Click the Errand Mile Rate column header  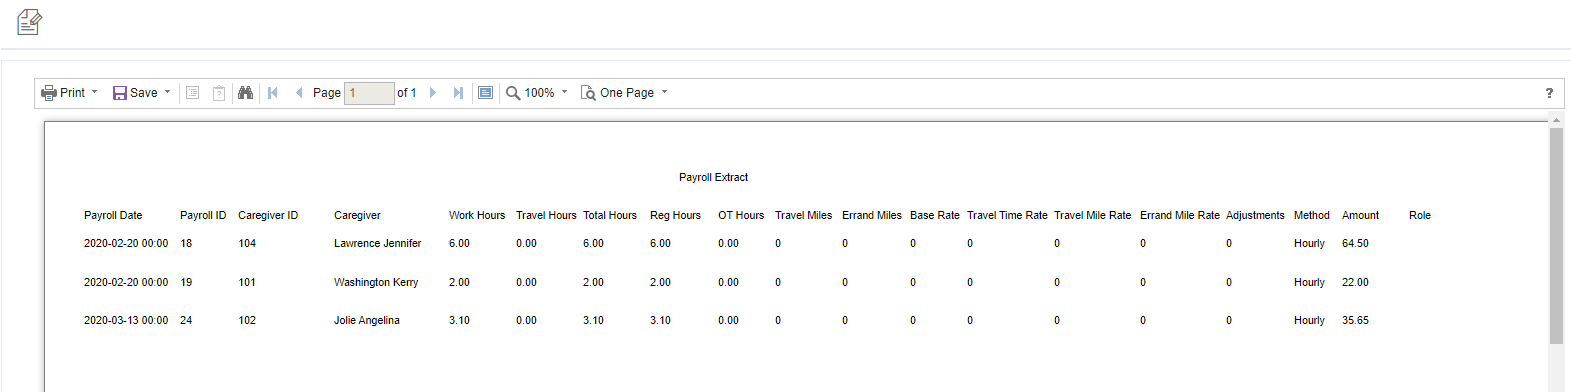(x=1180, y=215)
